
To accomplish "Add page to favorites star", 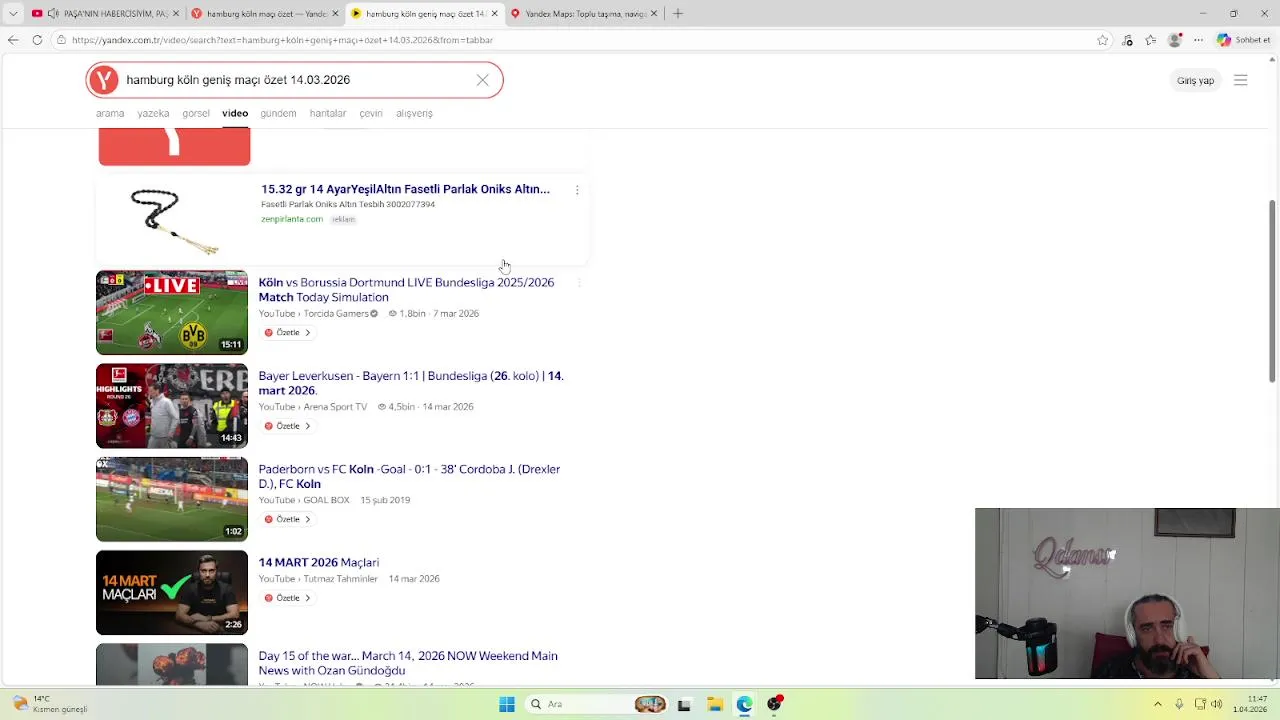I will pyautogui.click(x=1102, y=40).
